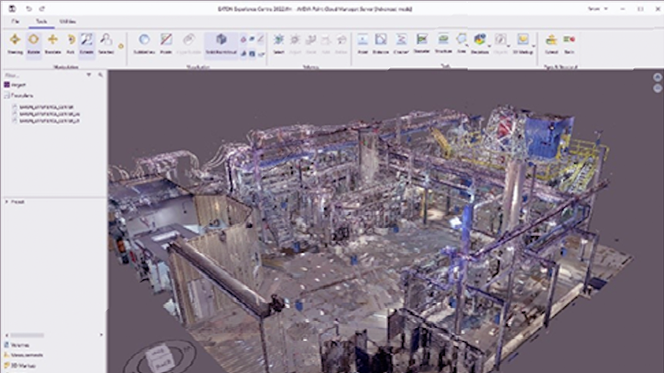Click the 3D Markup tool icon

tap(523, 39)
